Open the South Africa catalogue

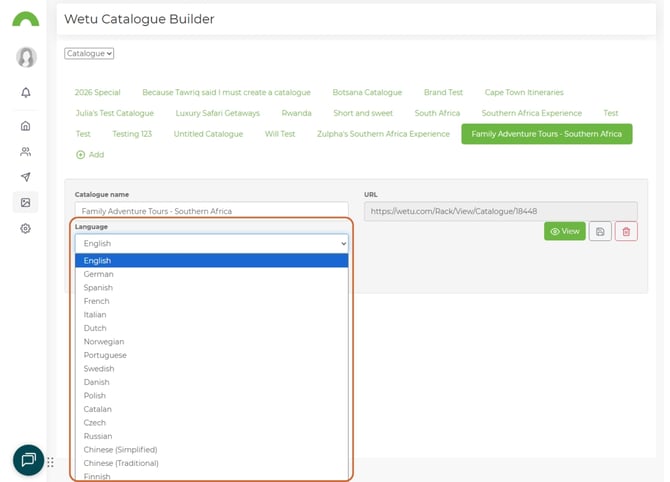(x=437, y=113)
